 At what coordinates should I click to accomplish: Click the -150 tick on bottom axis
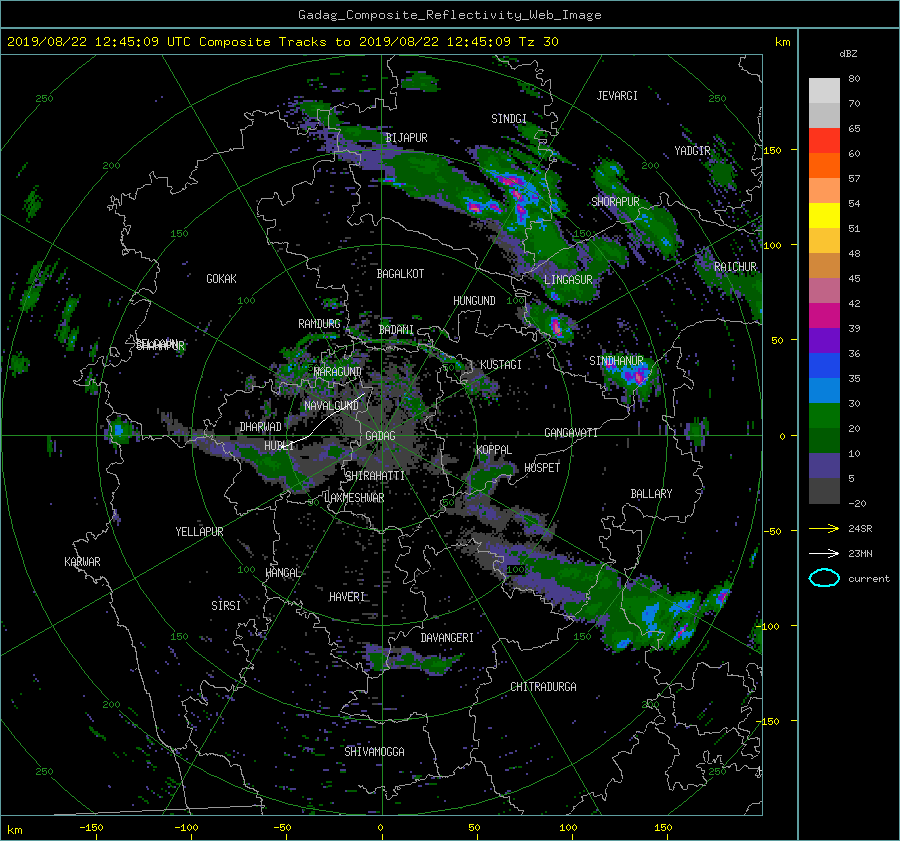pyautogui.click(x=91, y=827)
